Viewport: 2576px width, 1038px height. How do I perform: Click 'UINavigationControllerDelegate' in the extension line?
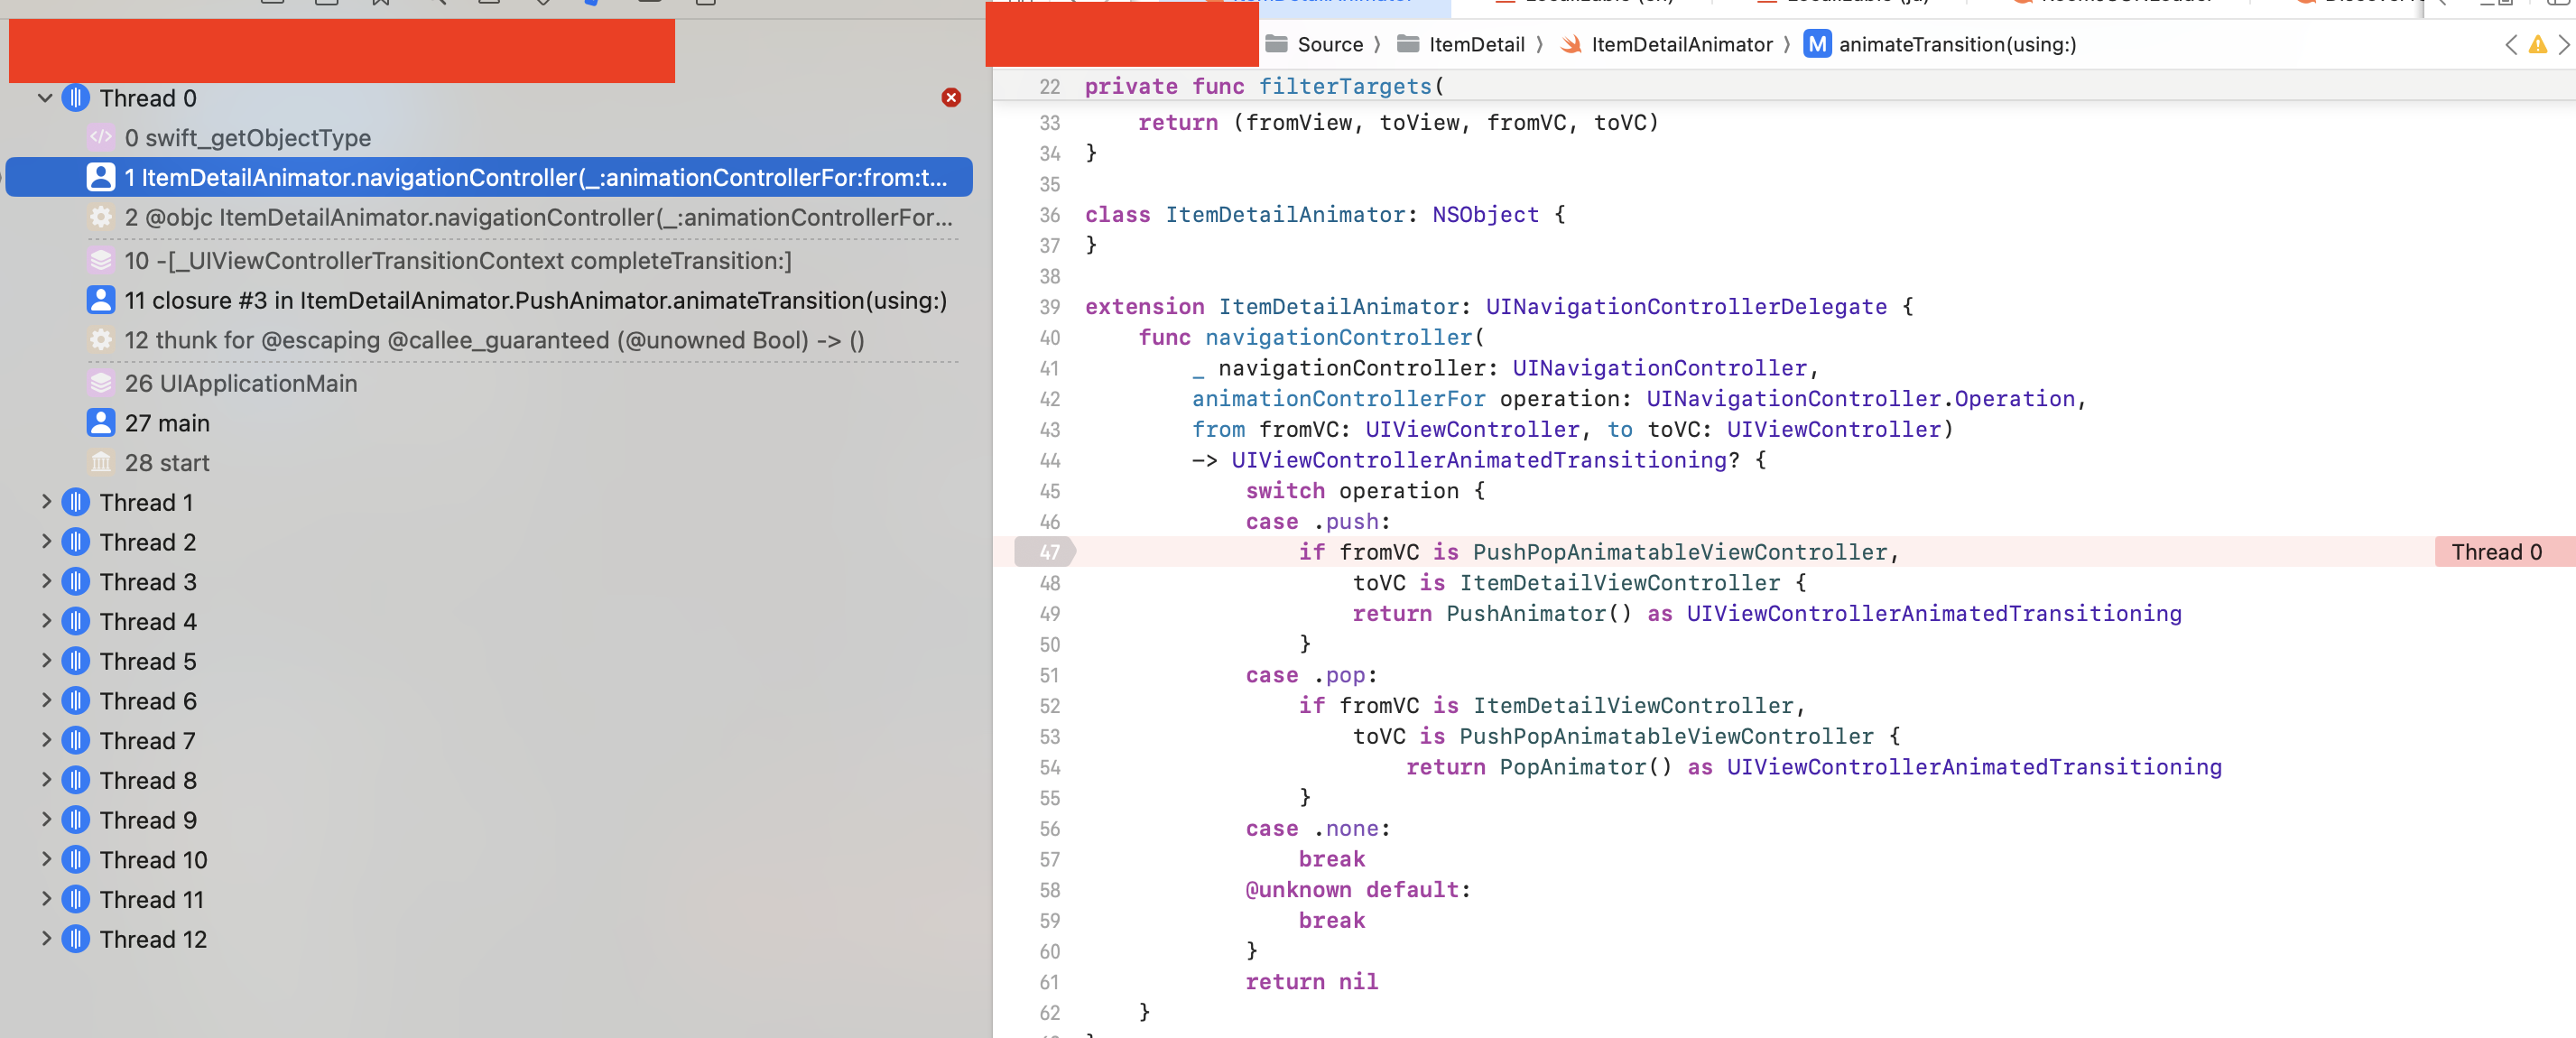[x=1686, y=307]
